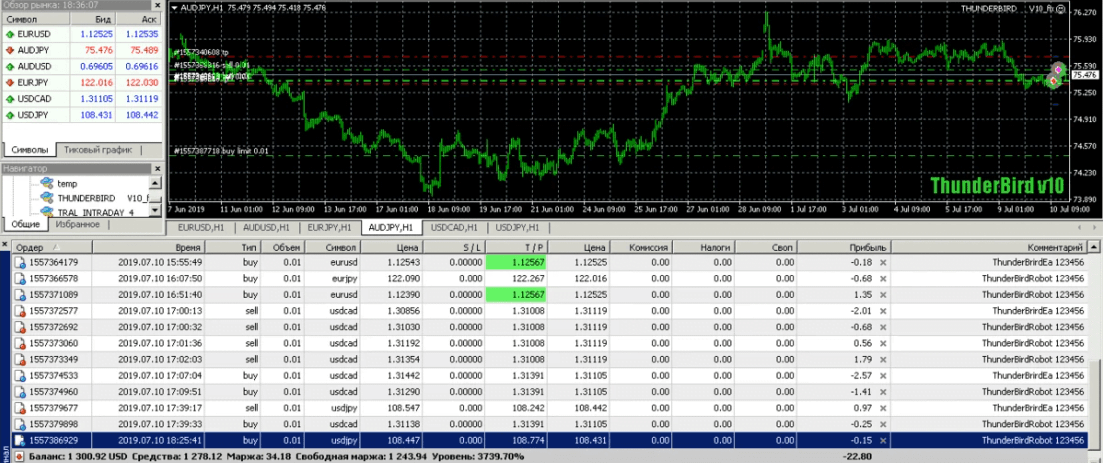
Task: Open the Избранное tab in Navigator
Action: 76,225
